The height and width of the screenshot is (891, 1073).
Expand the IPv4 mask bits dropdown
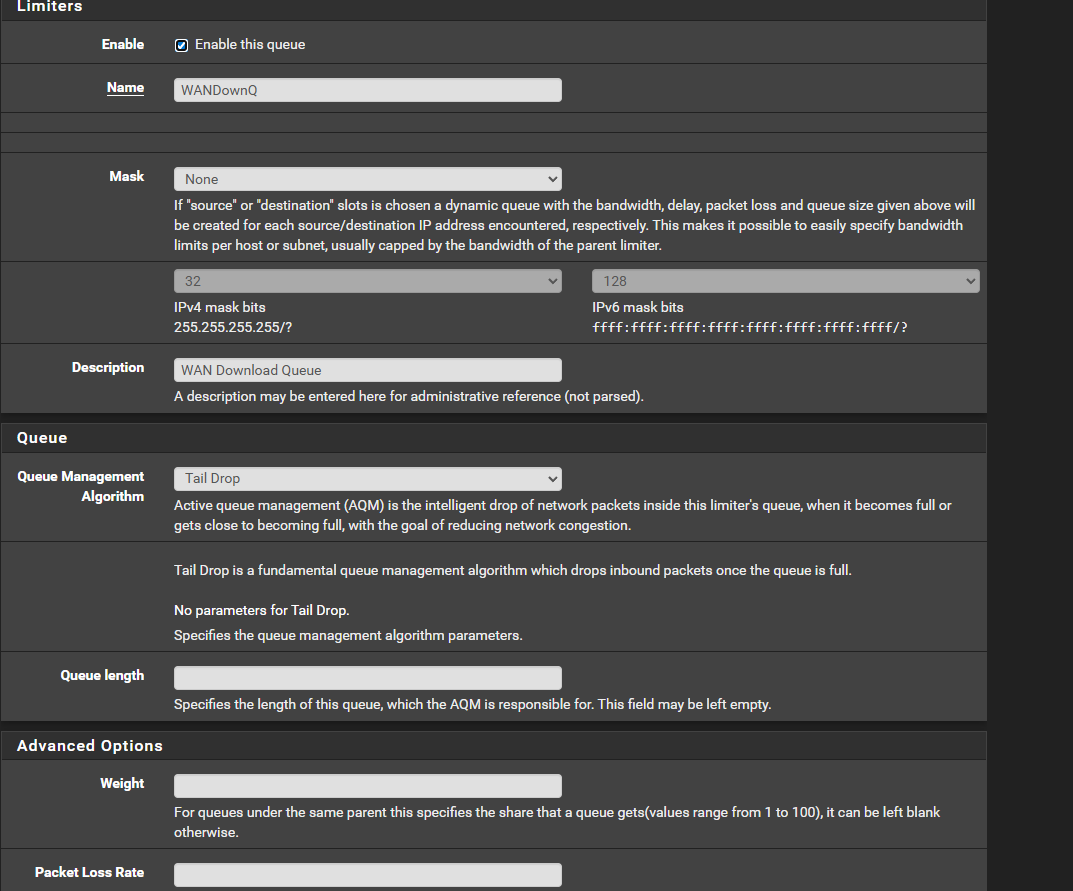click(367, 282)
